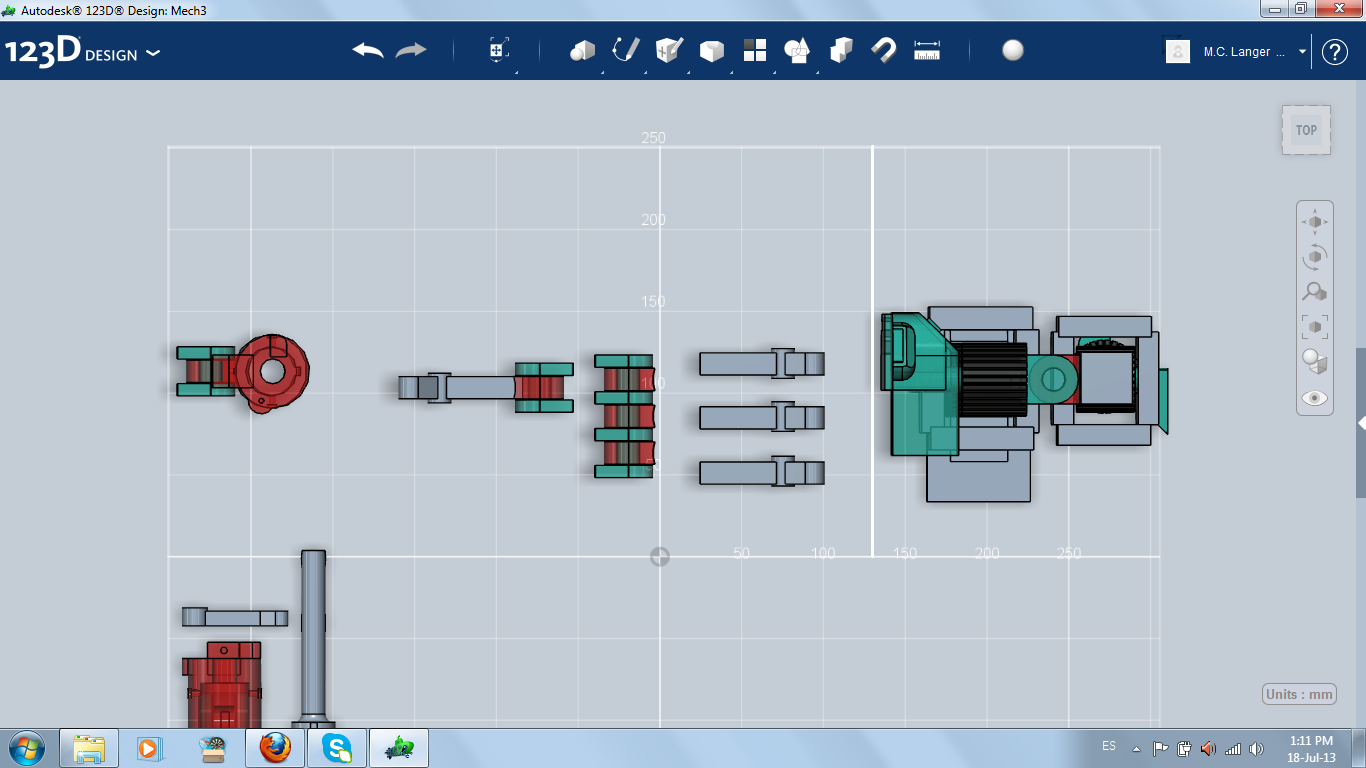Open the Material sphere tool
Viewport: 1366px width, 768px height.
(x=1013, y=51)
